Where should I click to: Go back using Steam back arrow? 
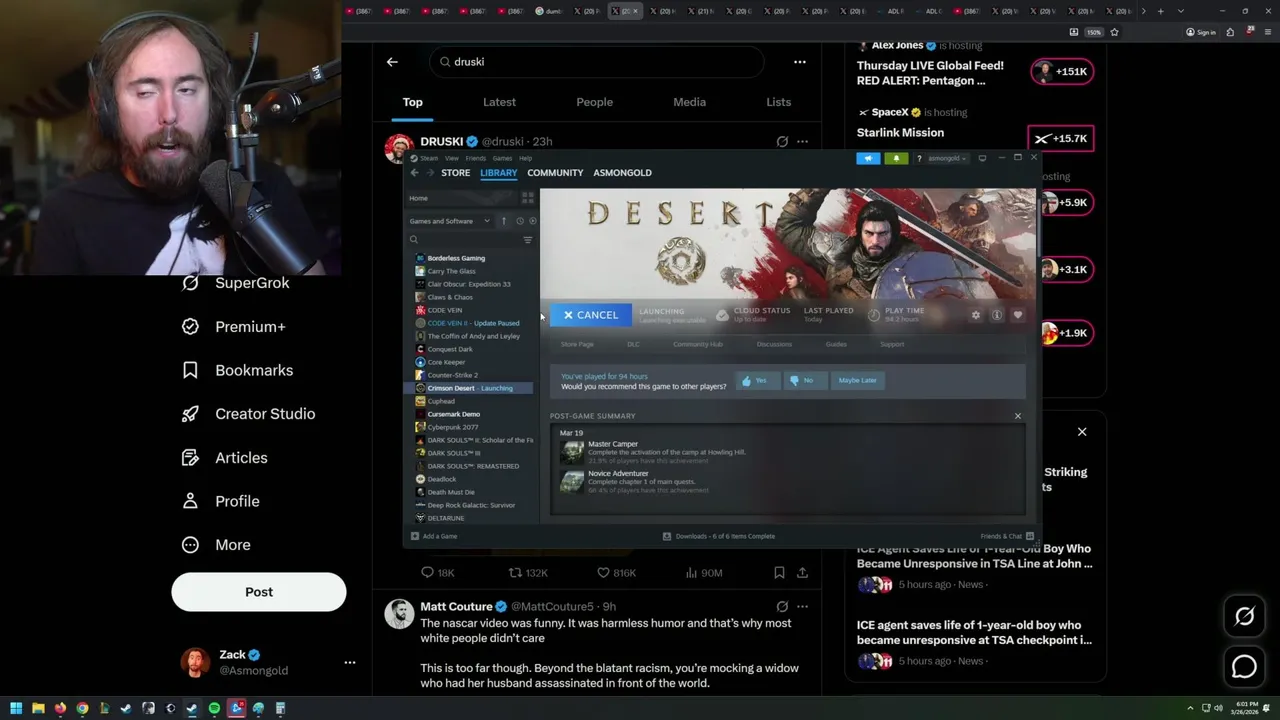tap(415, 173)
